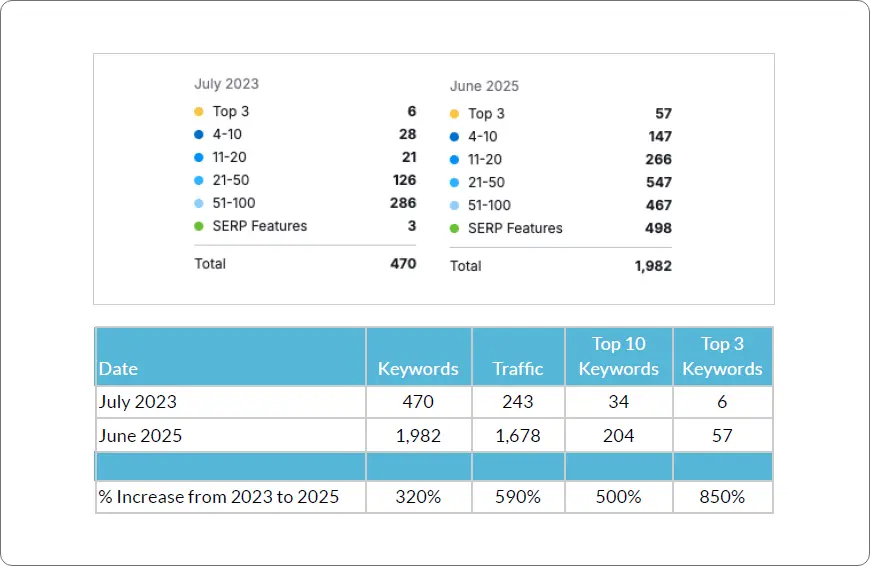Select the dark blue 4-10 dot under July 2023

click(x=199, y=135)
